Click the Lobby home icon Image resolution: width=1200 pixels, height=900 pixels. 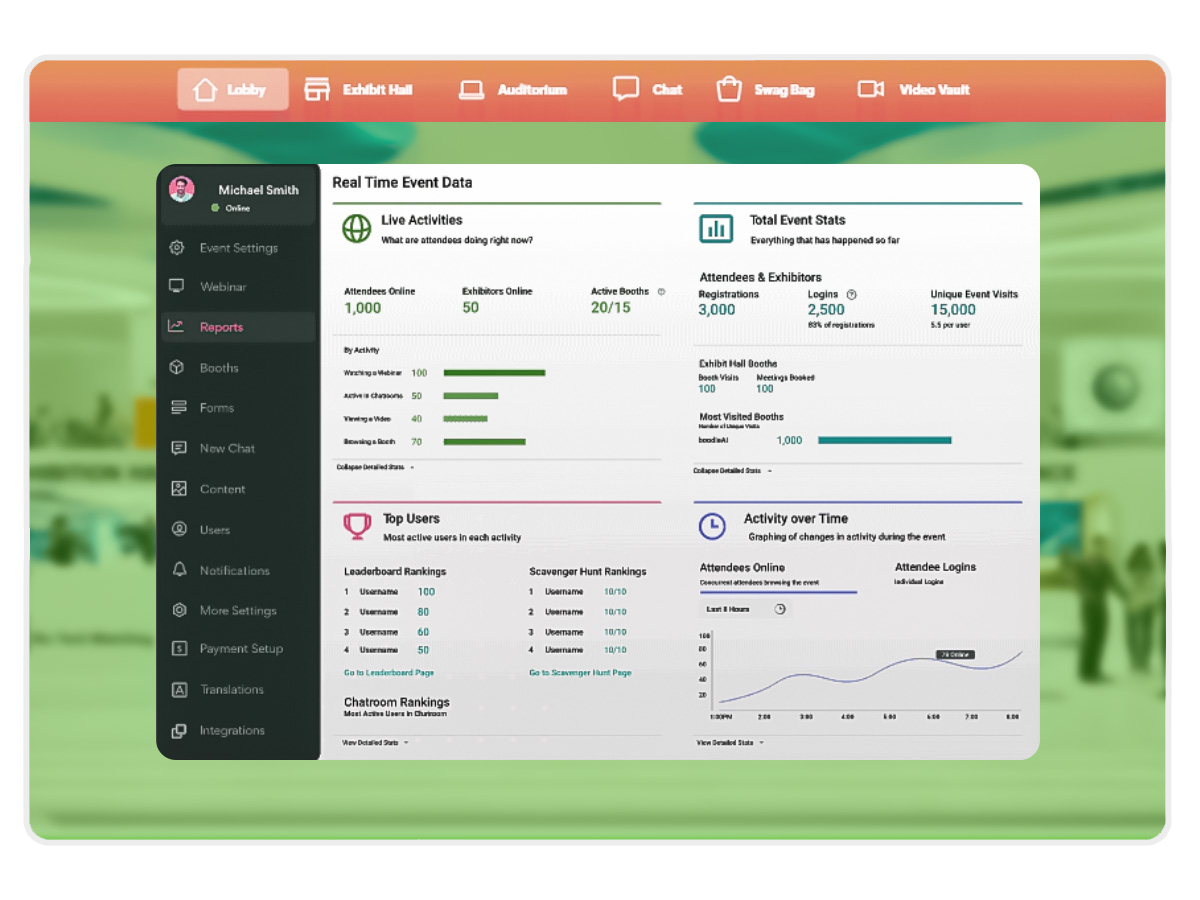point(205,90)
